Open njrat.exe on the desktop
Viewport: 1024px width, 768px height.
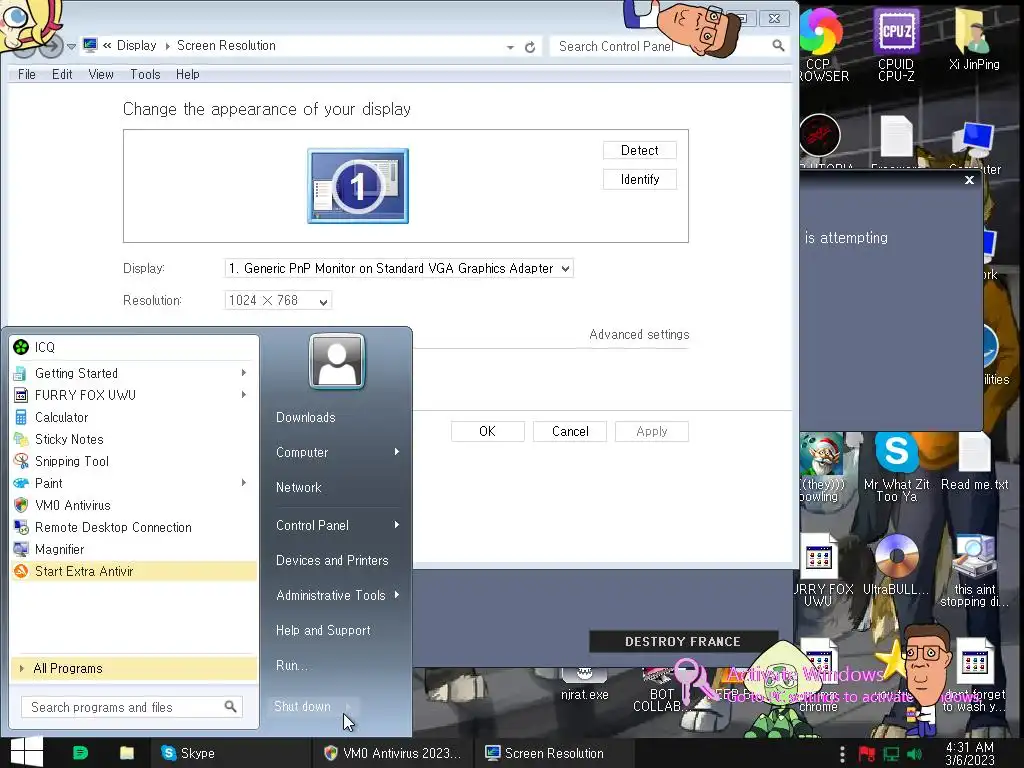pyautogui.click(x=584, y=685)
